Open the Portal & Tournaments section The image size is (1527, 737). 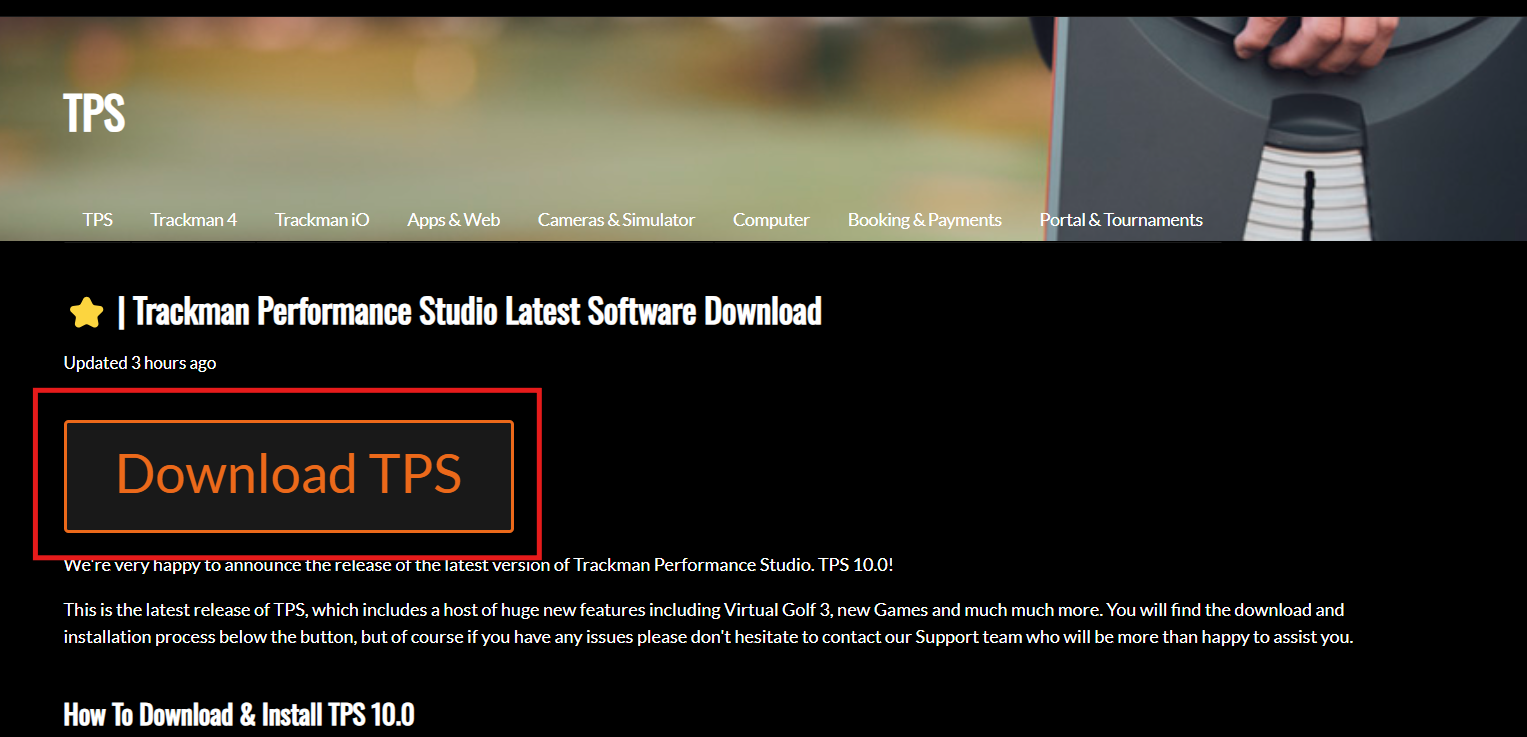click(1120, 219)
